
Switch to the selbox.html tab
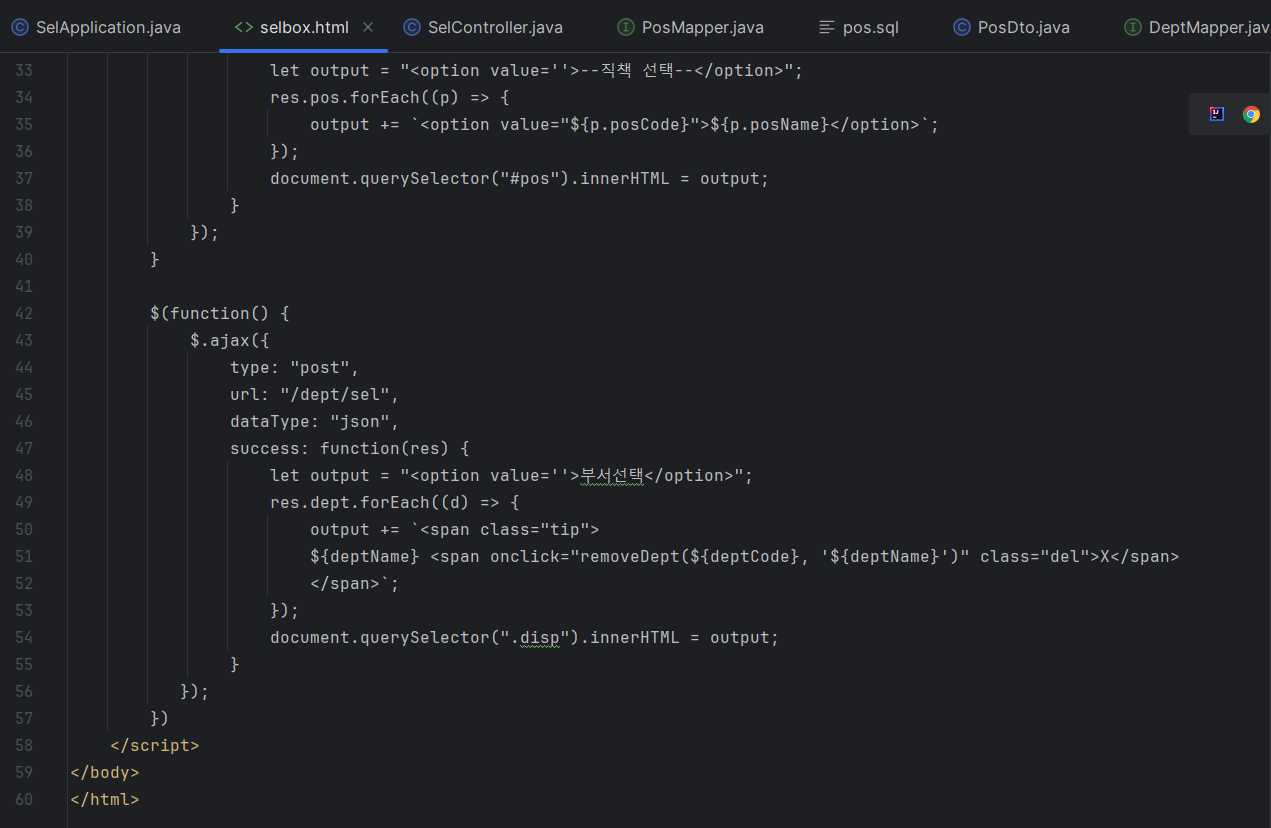point(303,27)
